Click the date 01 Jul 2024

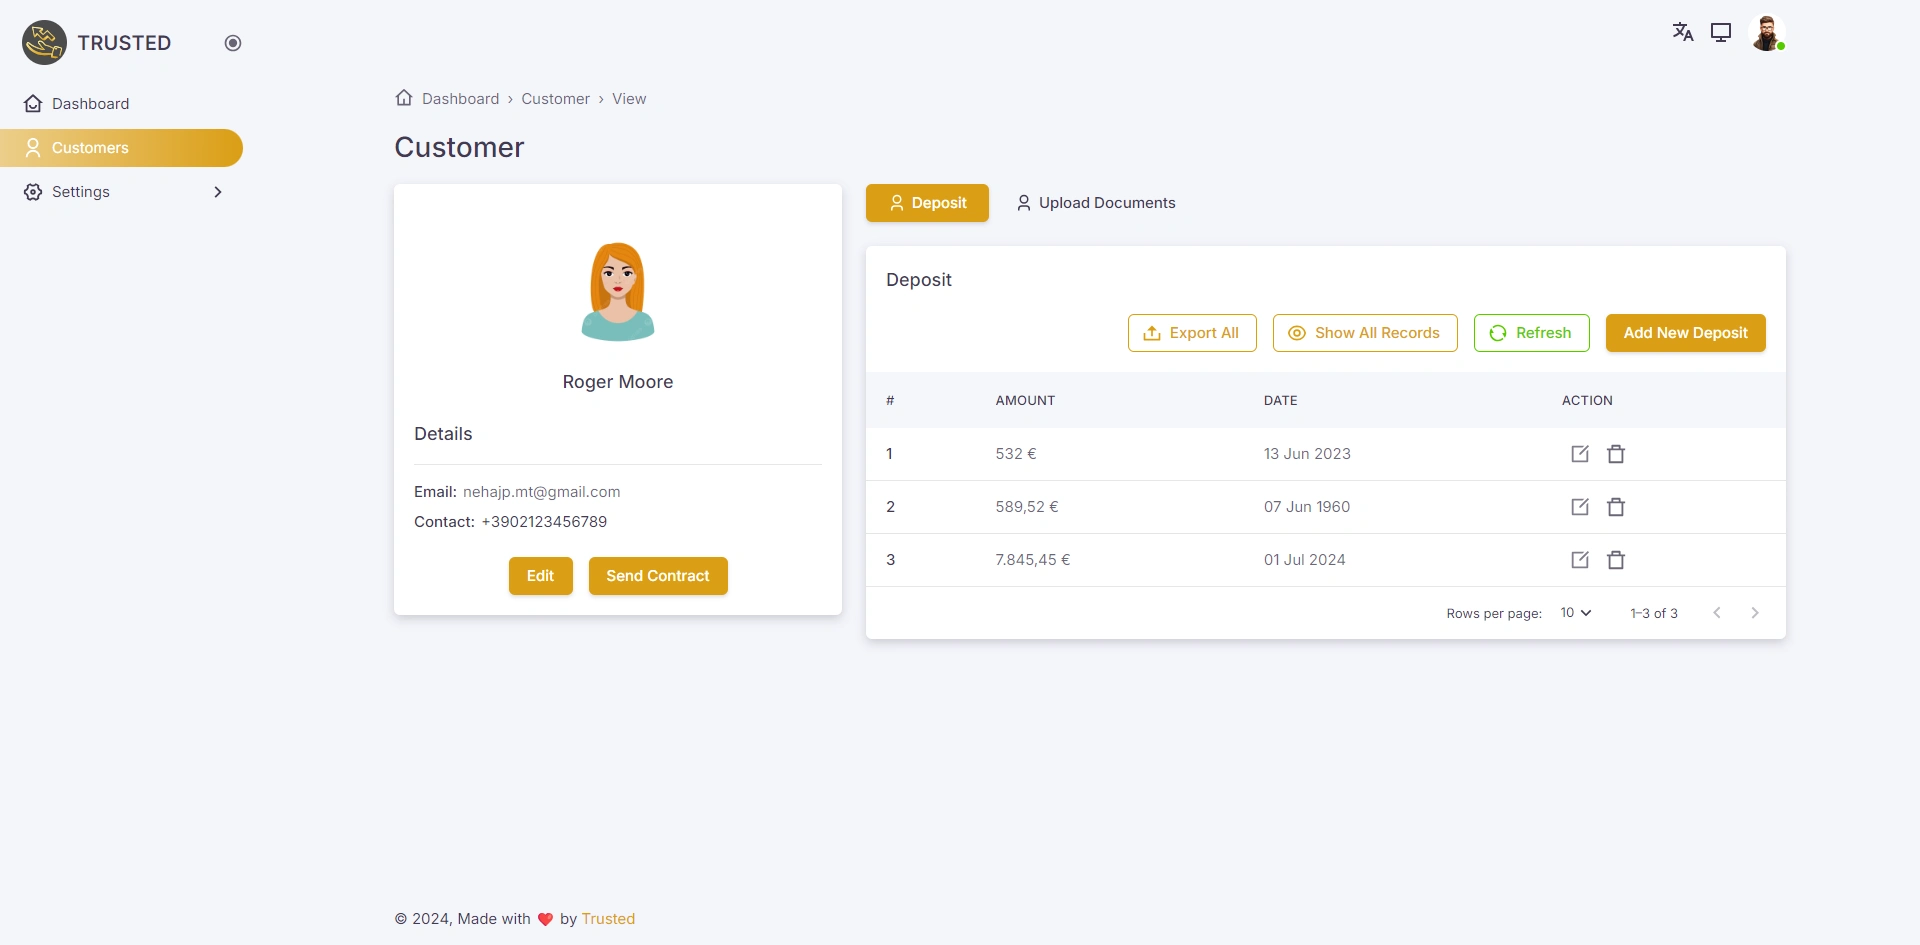[1304, 560]
